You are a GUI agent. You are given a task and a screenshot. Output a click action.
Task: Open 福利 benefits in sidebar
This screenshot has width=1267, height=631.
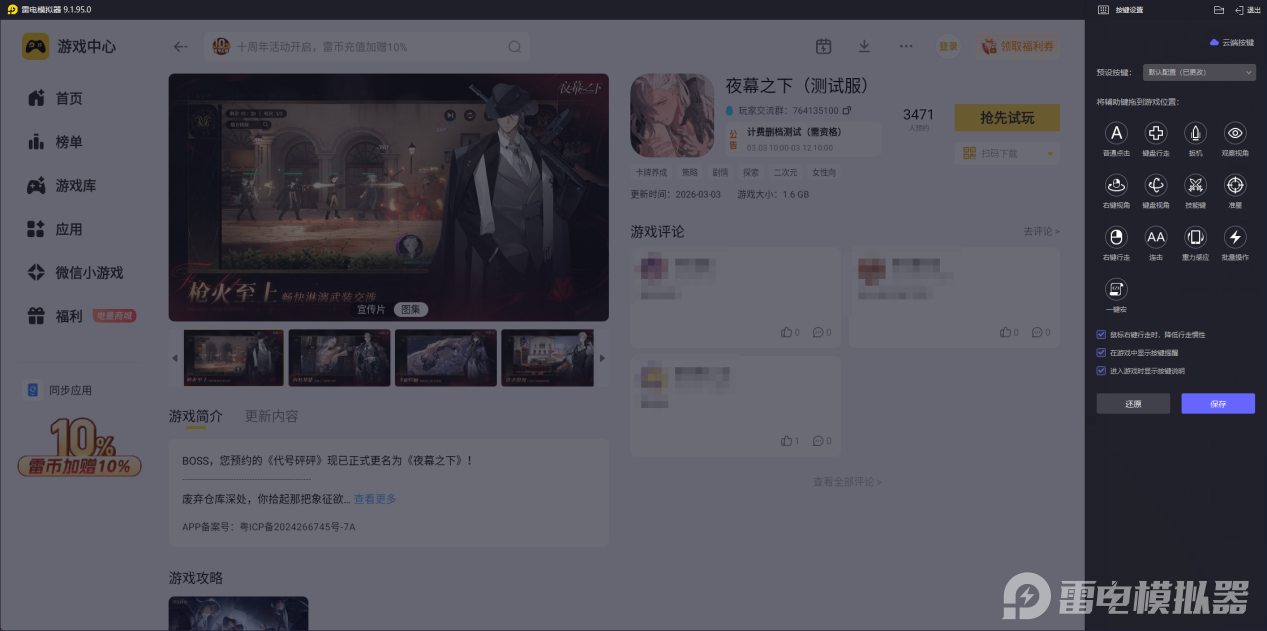(55, 316)
